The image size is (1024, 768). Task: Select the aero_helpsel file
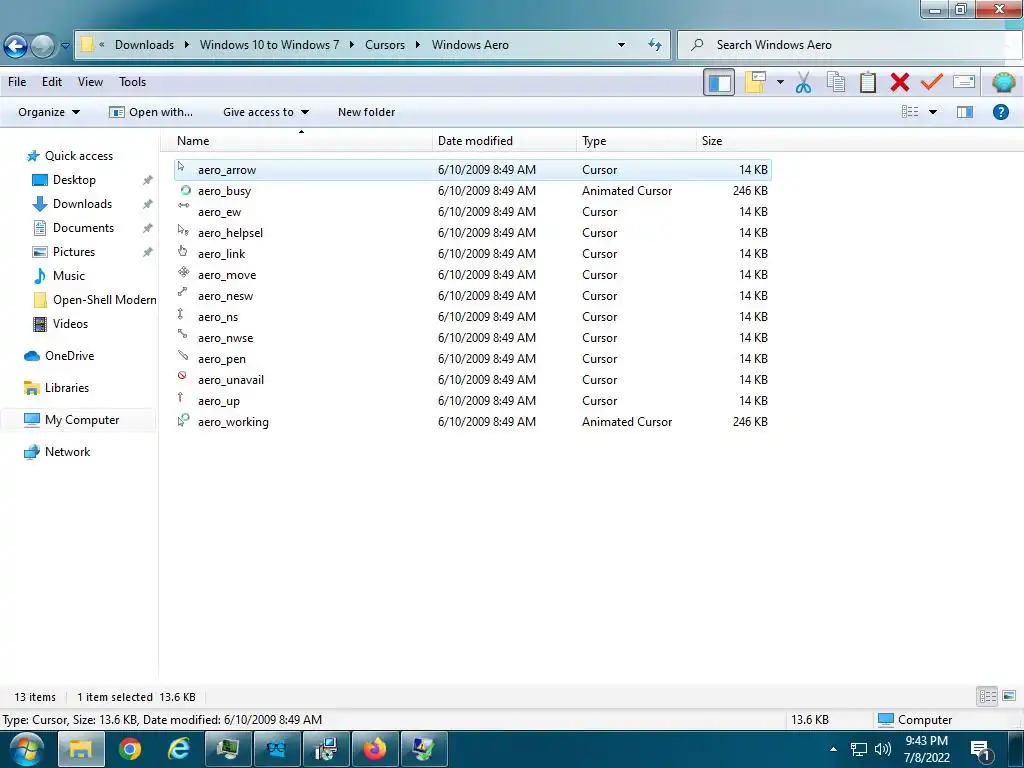click(x=473, y=233)
